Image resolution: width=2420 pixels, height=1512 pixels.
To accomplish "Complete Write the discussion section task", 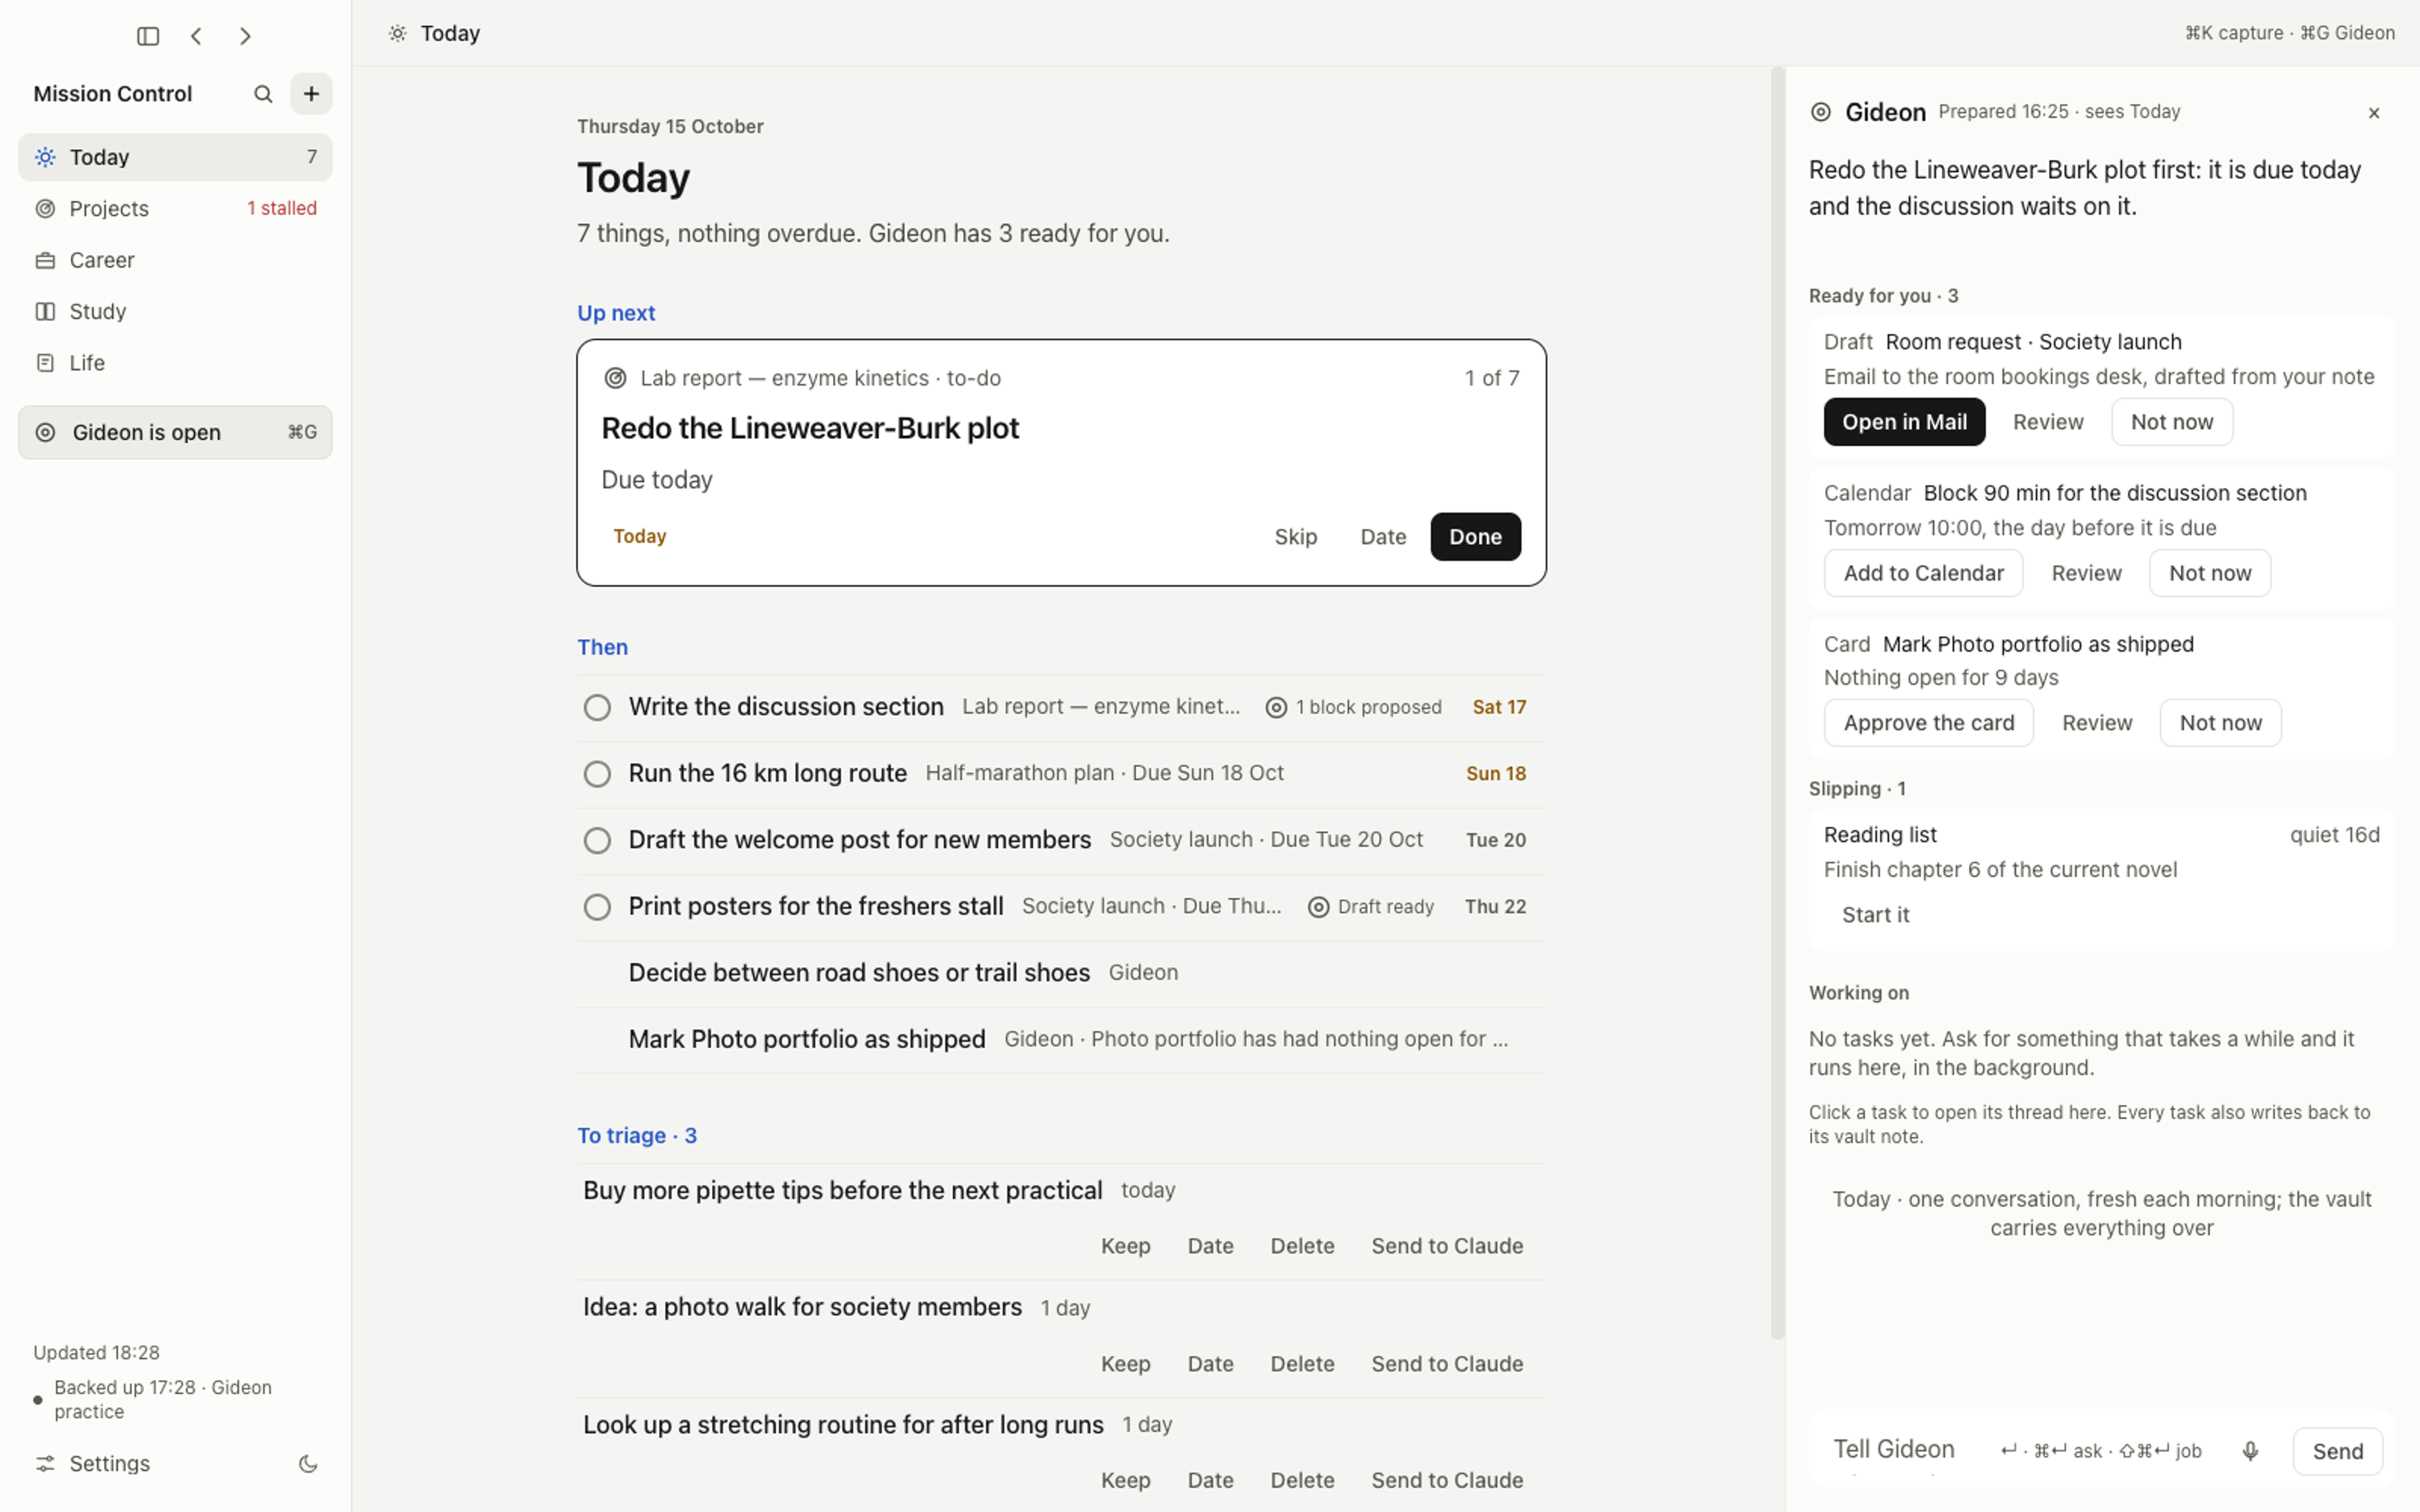I will coord(597,707).
